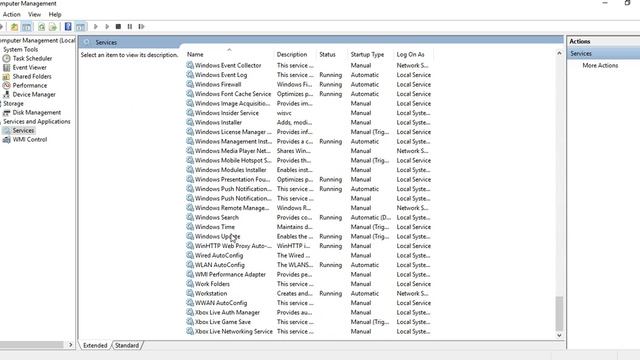Select the Windows Font Cache Service row
Image resolution: width=640 pixels, height=360 pixels.
(309, 94)
